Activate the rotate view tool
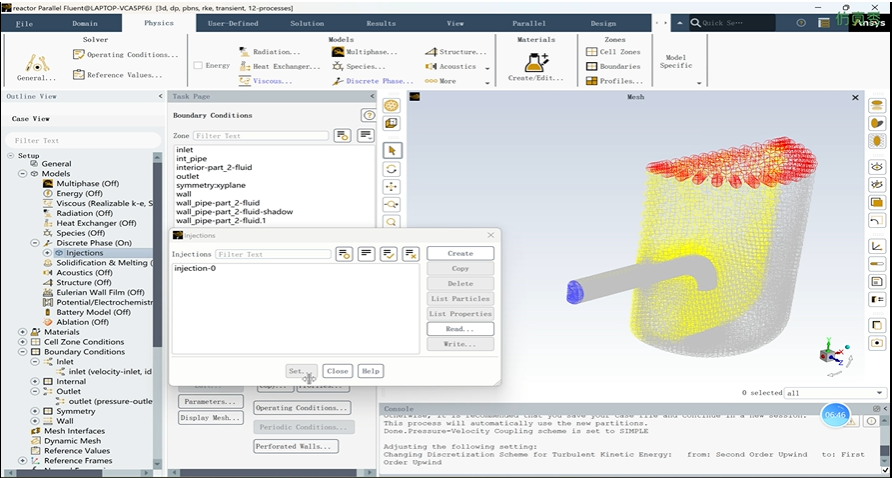Image resolution: width=892 pixels, height=478 pixels. pos(391,169)
